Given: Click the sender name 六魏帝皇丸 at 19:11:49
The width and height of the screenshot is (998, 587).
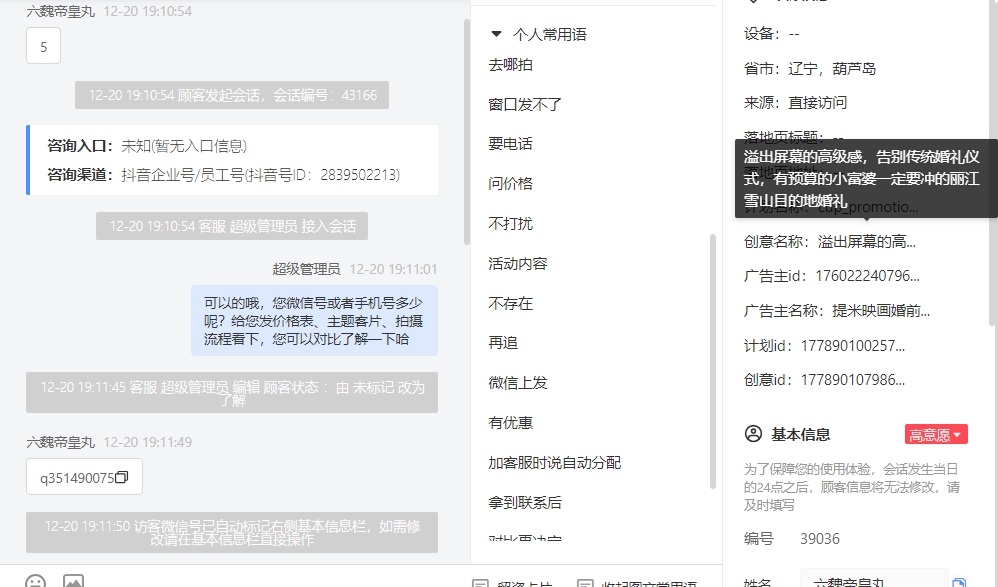Looking at the screenshot, I should (x=60, y=442).
